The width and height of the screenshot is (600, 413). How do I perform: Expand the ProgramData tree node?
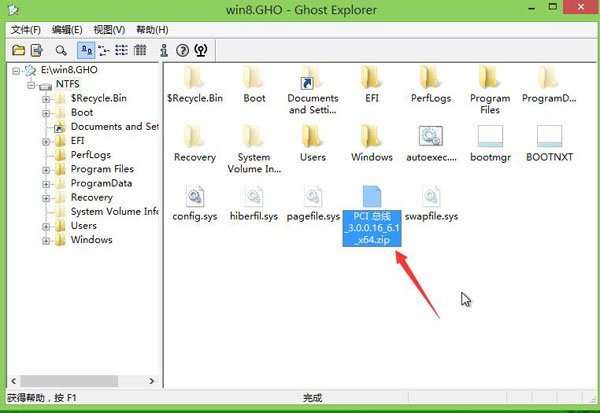(46, 184)
